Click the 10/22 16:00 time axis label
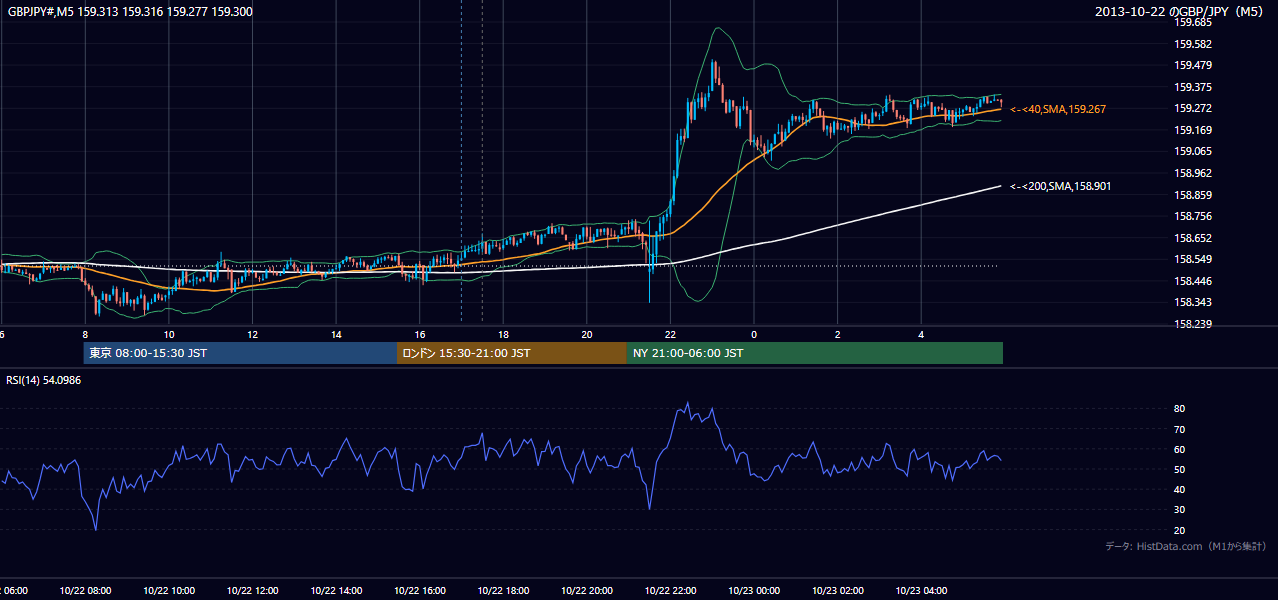The height and width of the screenshot is (600, 1278). 419,590
